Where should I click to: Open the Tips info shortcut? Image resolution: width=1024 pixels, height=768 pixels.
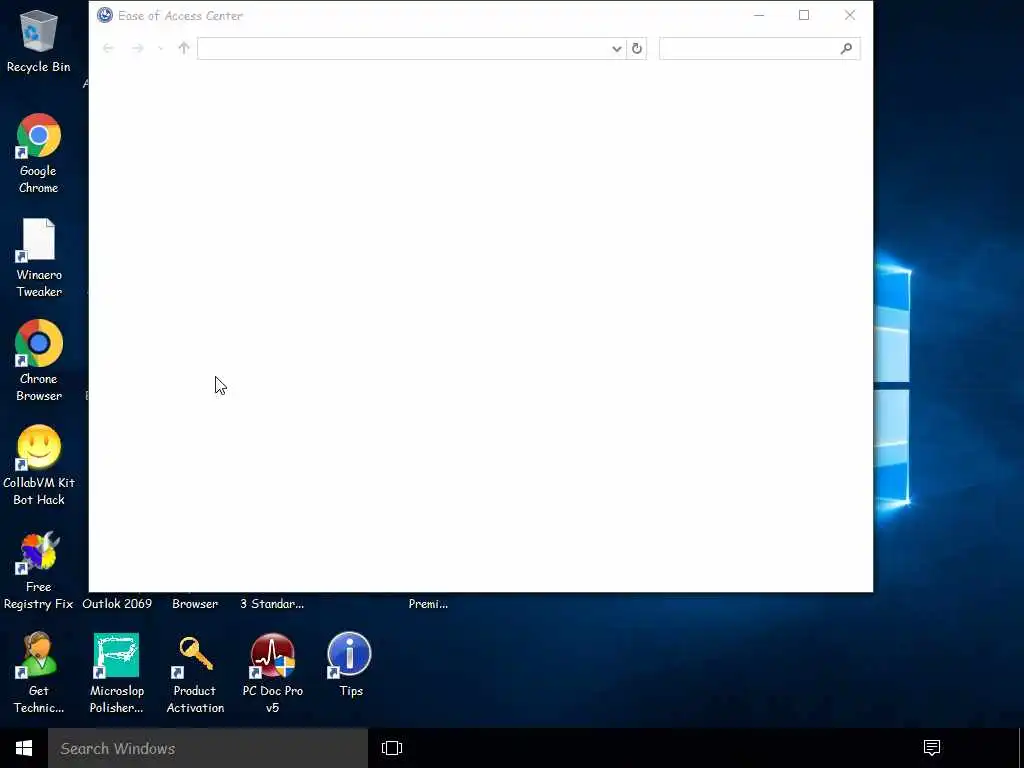[x=350, y=664]
